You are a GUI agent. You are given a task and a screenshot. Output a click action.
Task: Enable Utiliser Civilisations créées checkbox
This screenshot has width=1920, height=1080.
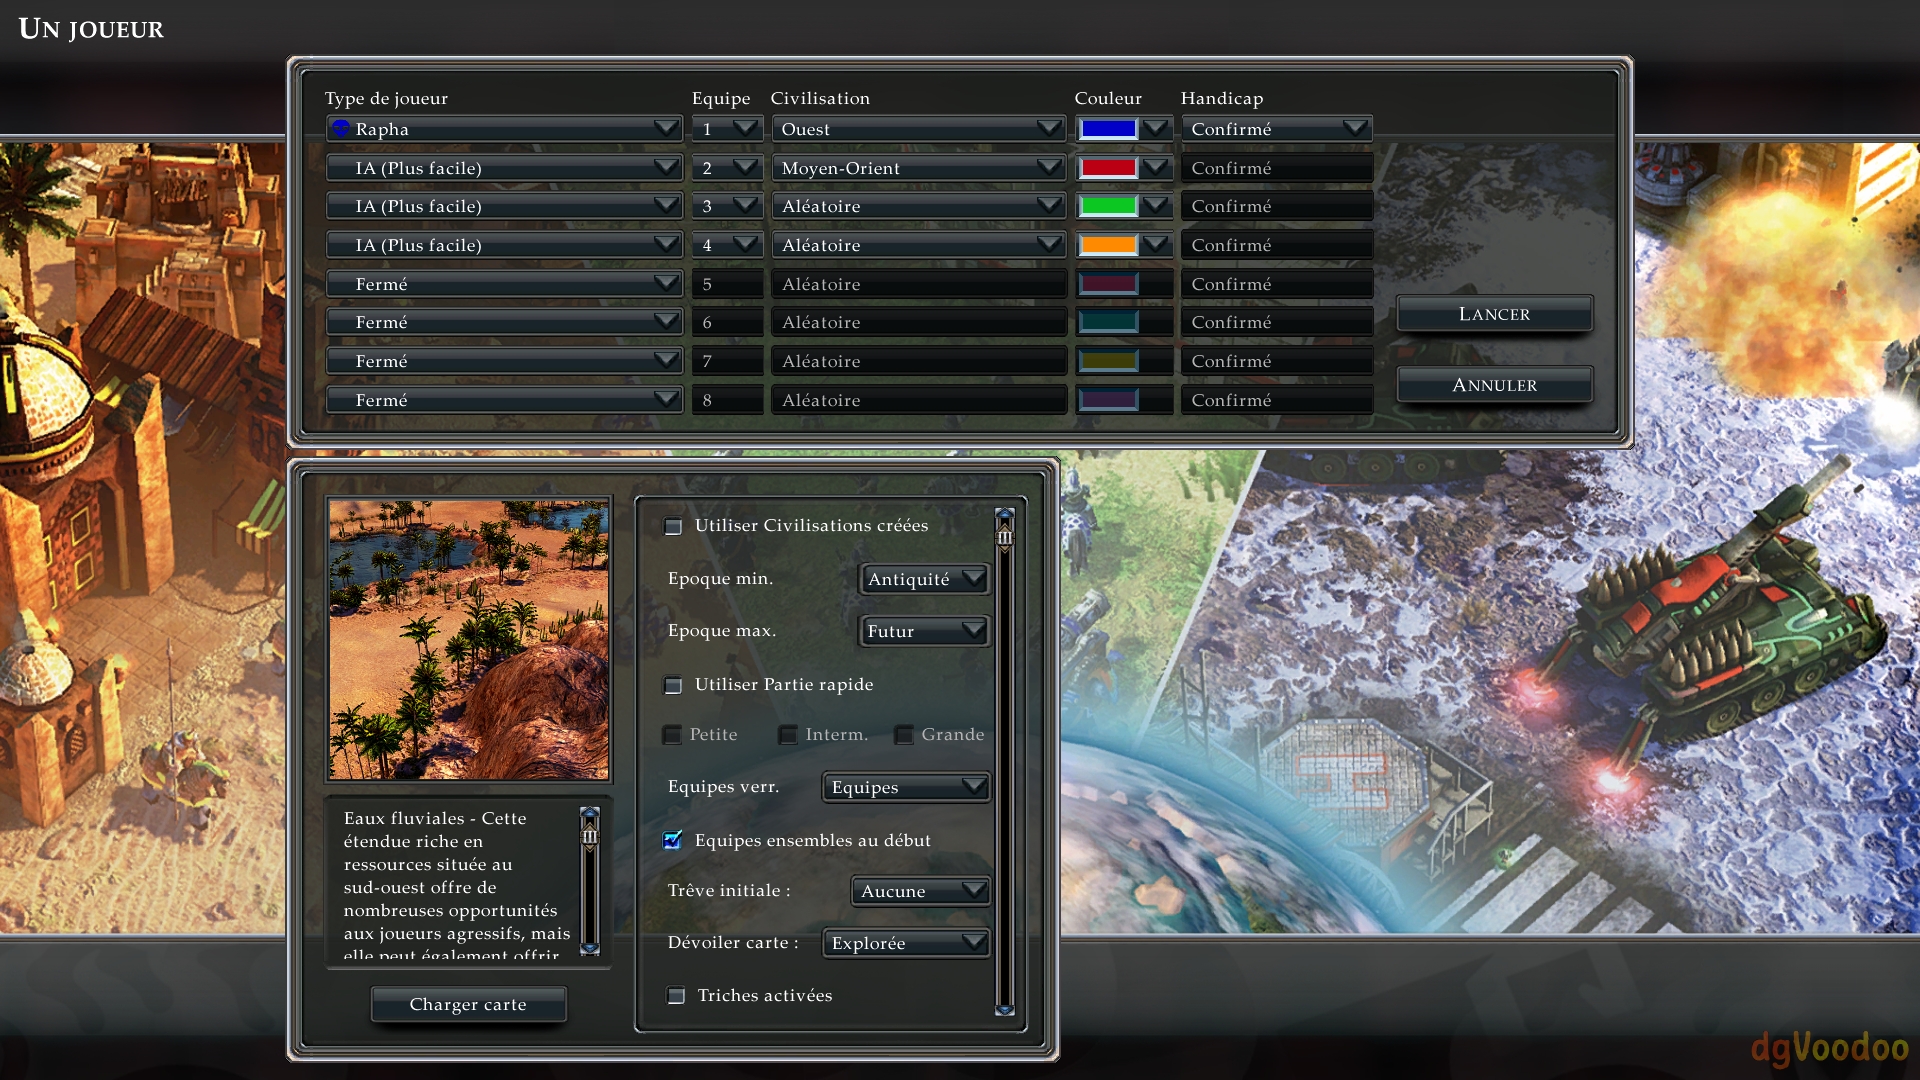point(674,526)
